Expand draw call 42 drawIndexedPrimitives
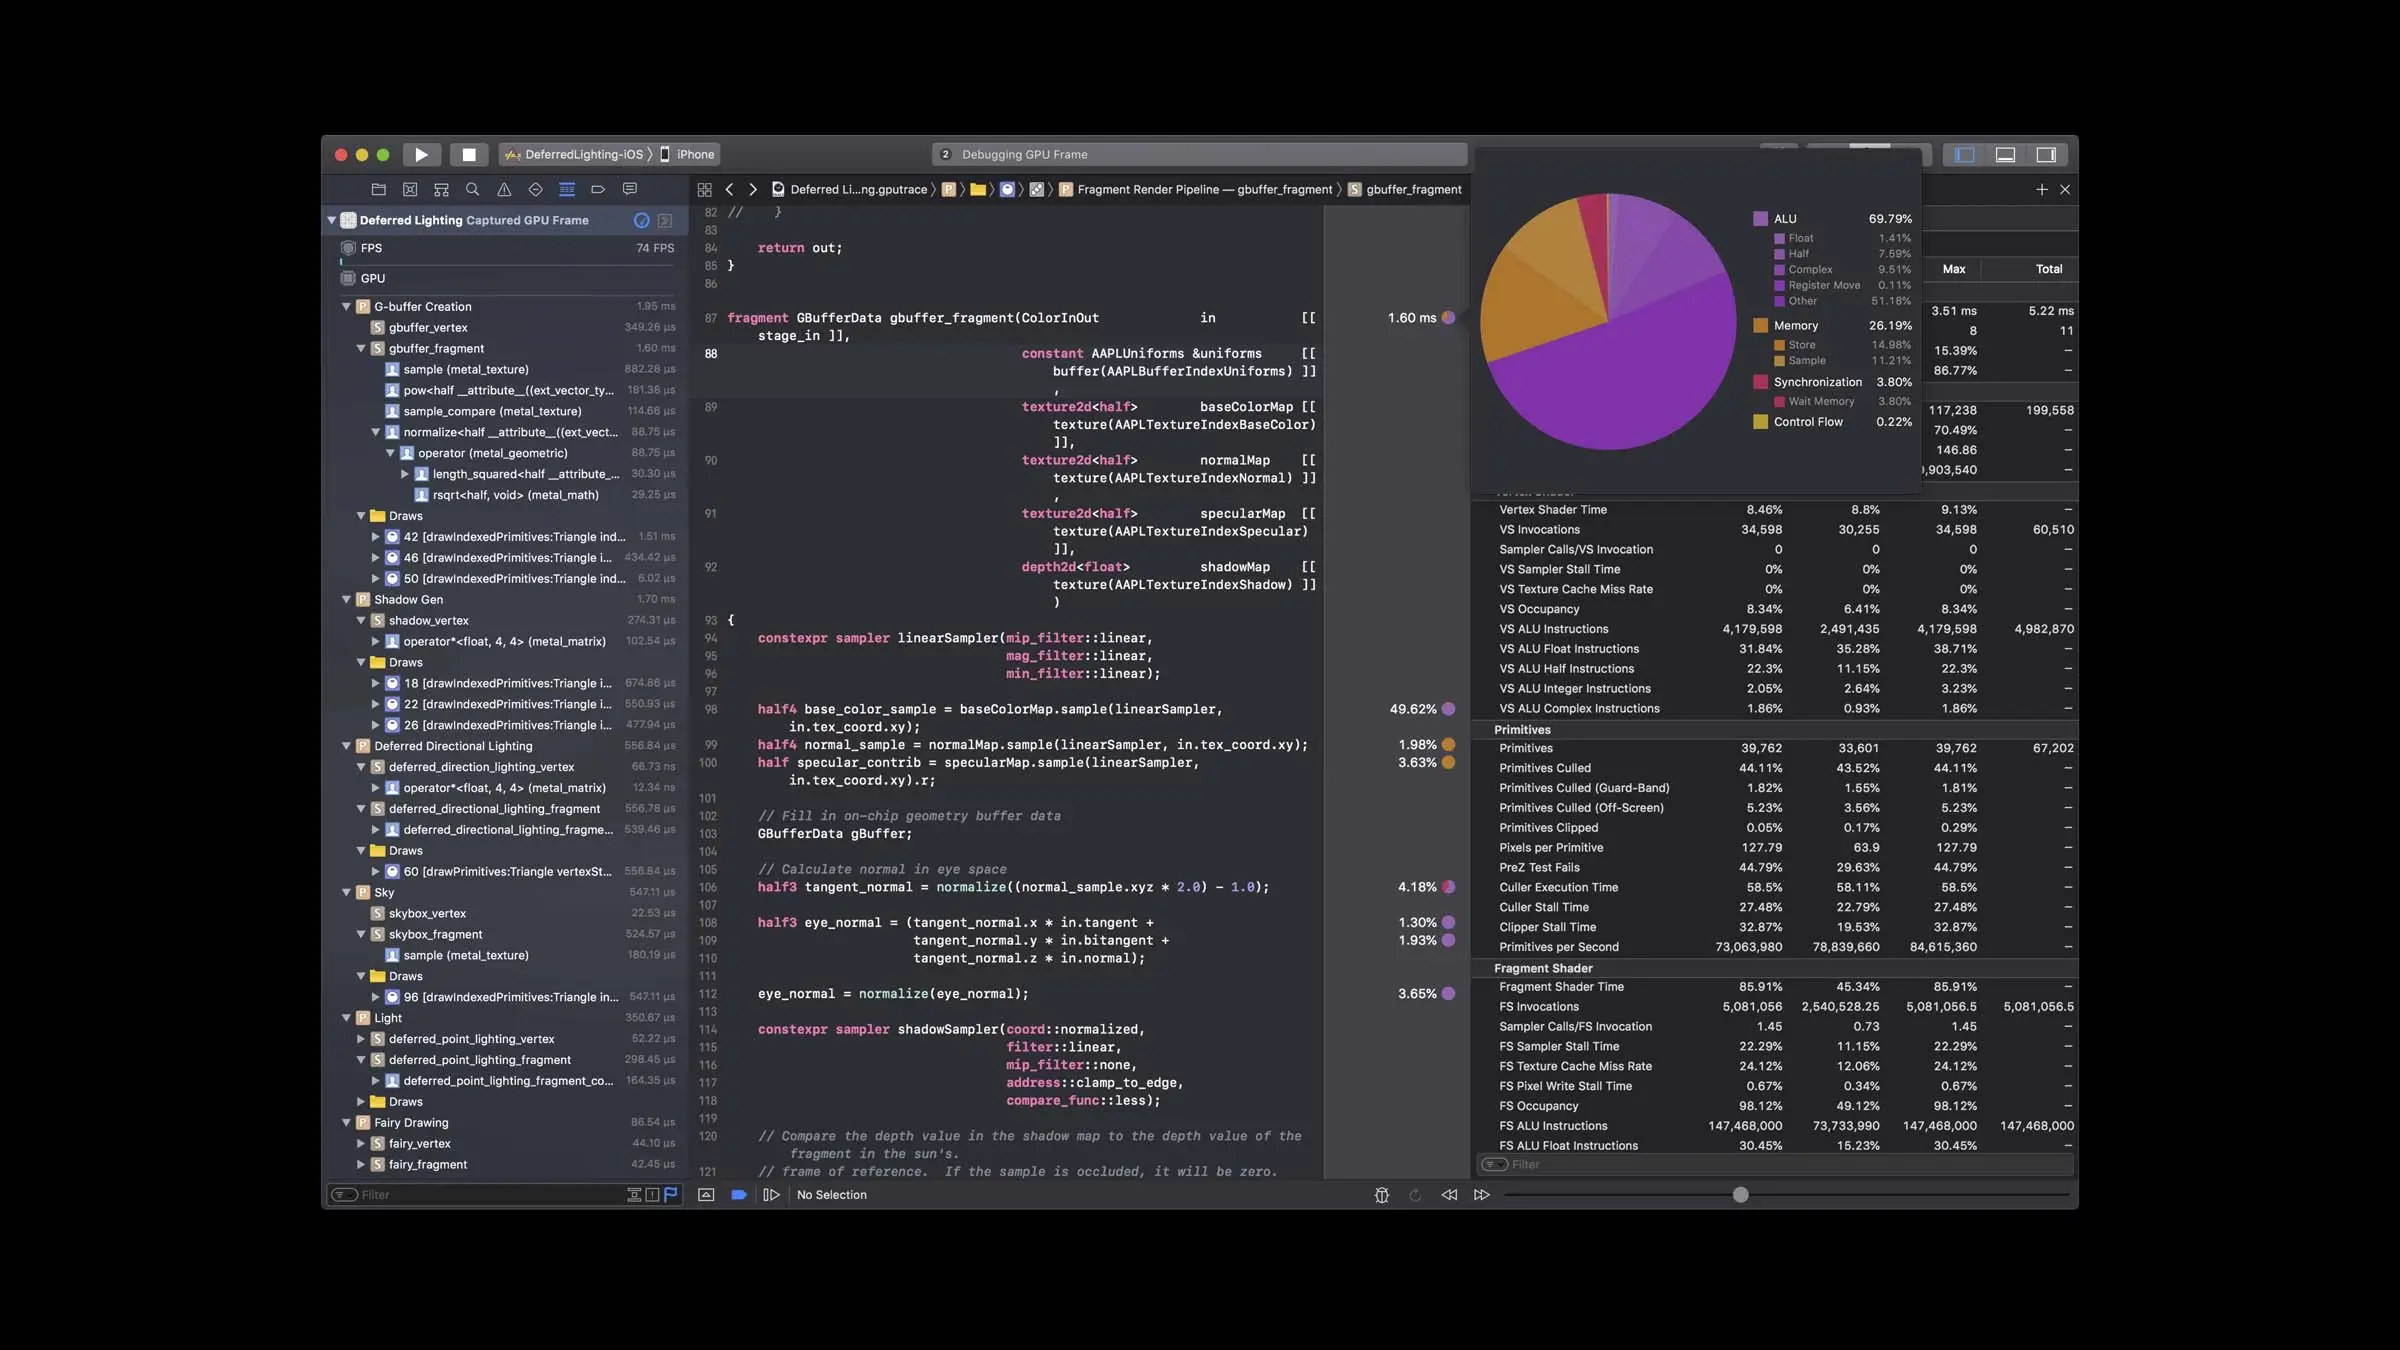 (376, 537)
